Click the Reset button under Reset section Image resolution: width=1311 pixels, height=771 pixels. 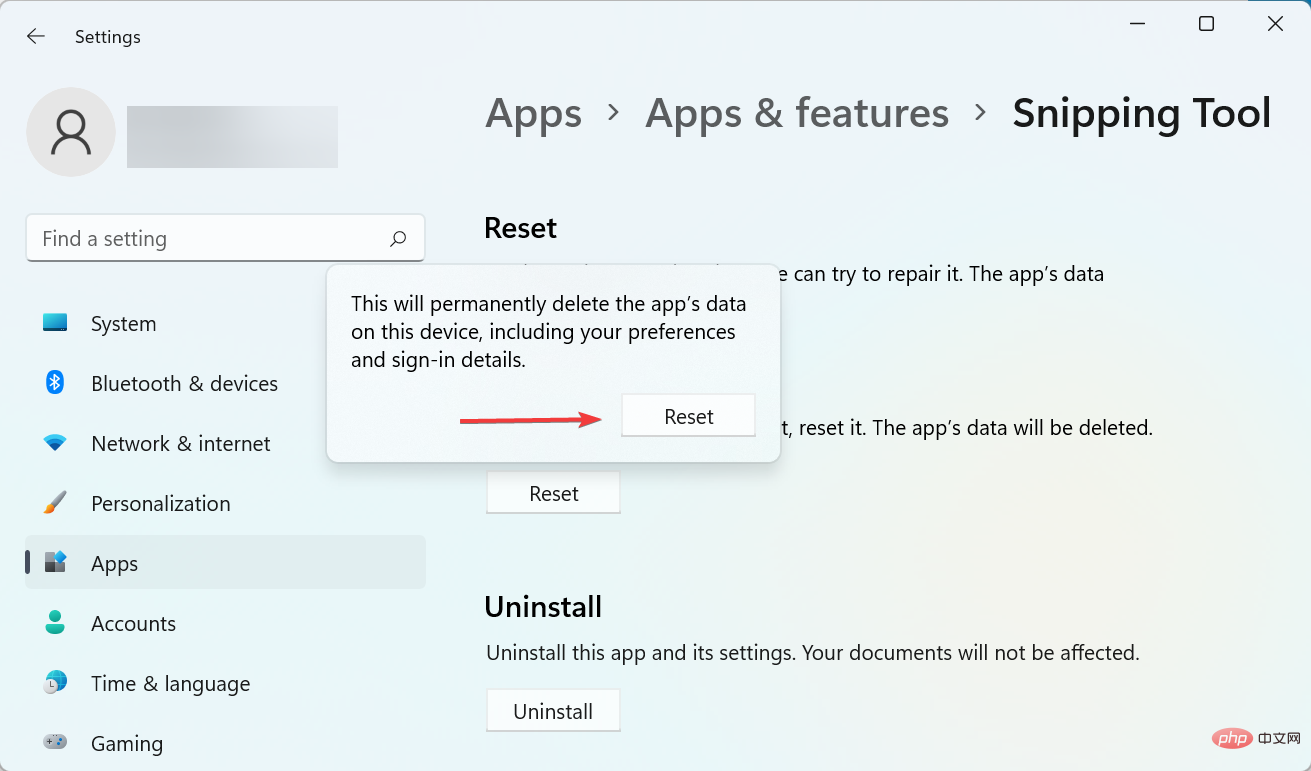pyautogui.click(x=553, y=493)
